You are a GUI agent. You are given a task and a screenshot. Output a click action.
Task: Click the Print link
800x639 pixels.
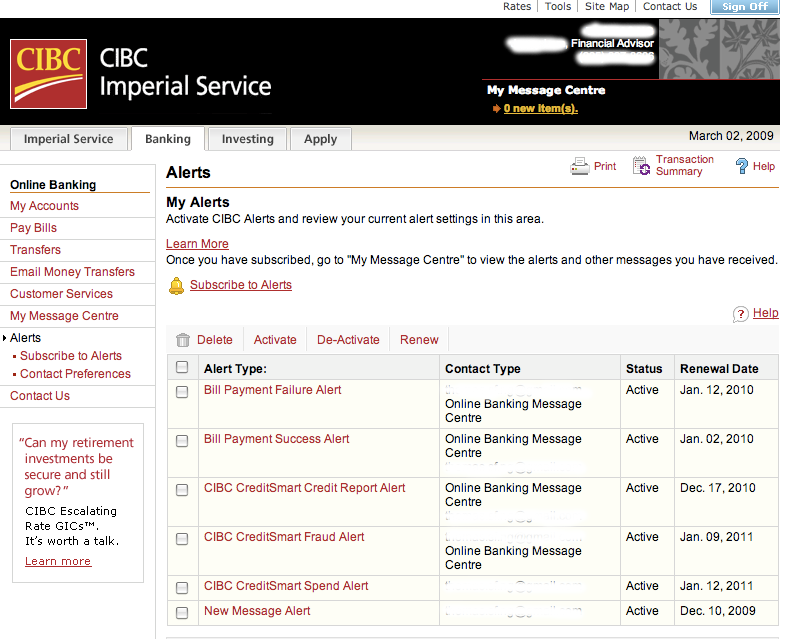[x=605, y=166]
